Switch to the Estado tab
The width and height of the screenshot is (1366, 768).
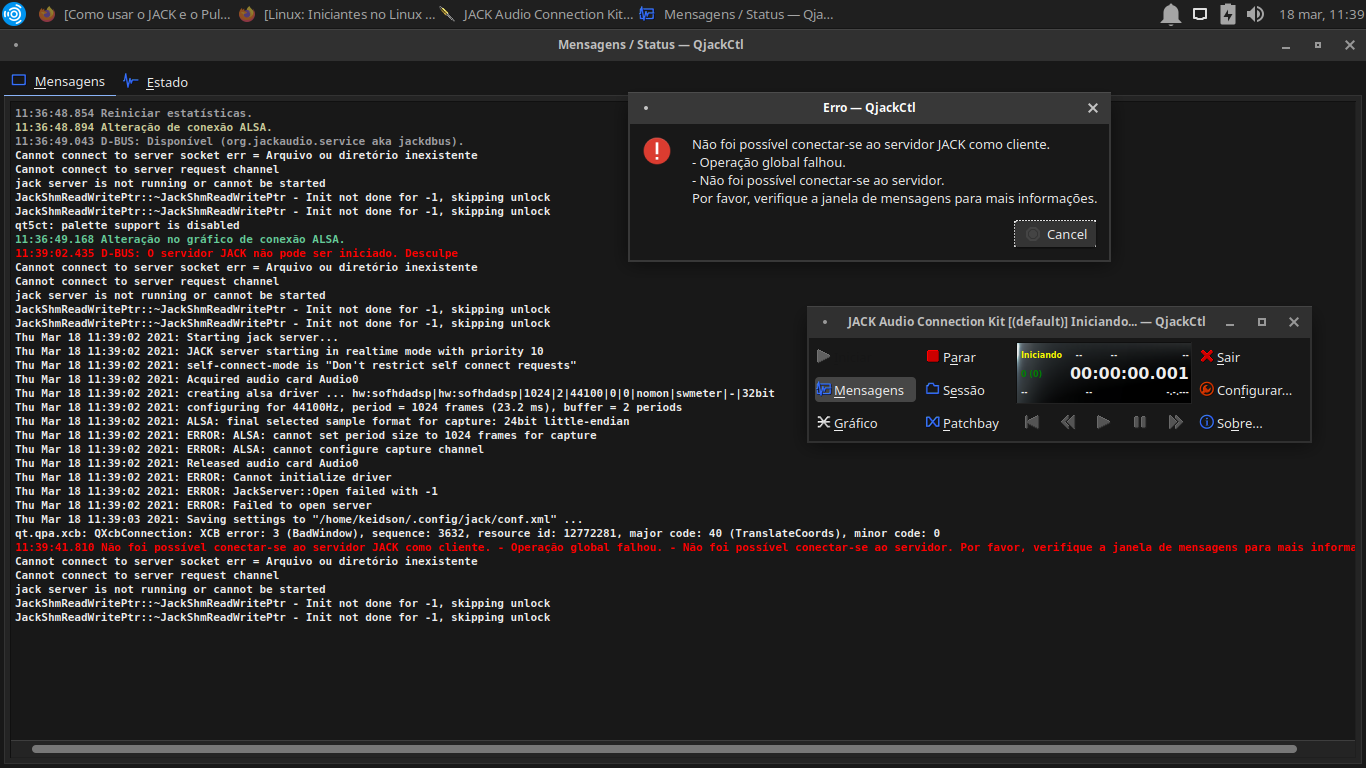click(155, 82)
